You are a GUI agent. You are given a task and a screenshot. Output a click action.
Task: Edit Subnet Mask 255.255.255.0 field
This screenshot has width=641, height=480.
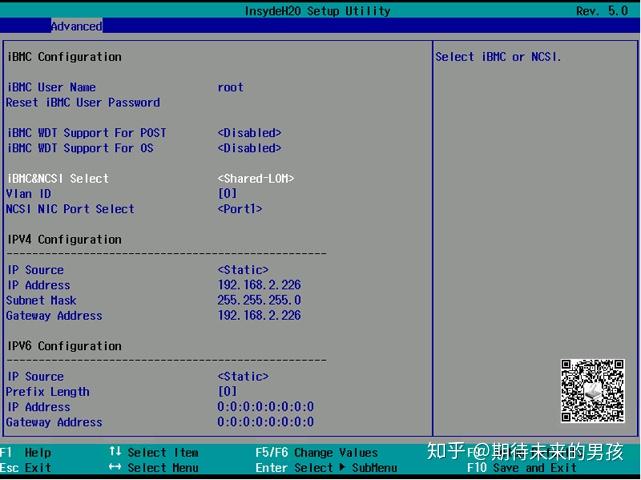tap(259, 300)
